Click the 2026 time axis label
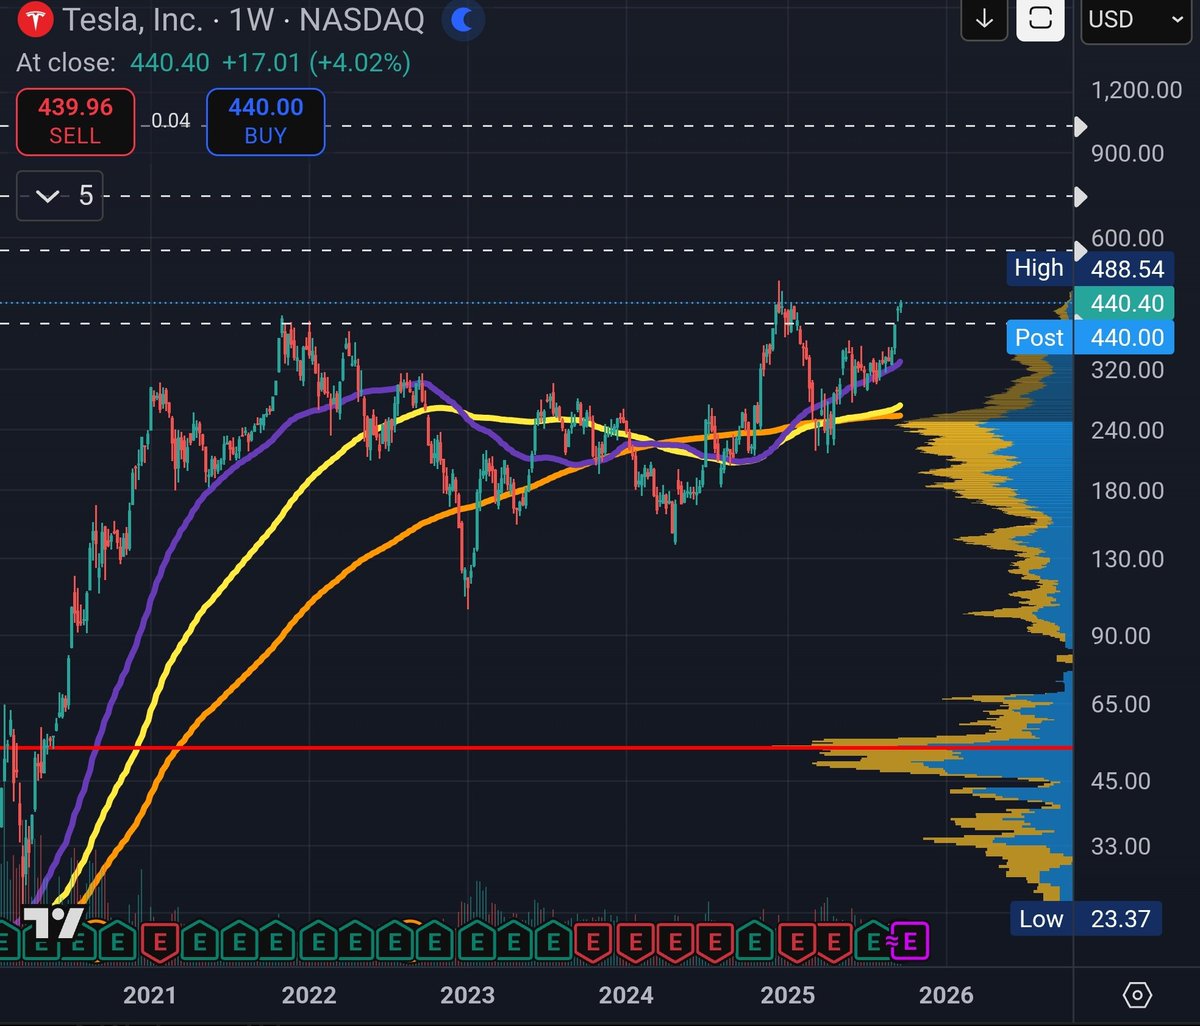 pos(945,995)
